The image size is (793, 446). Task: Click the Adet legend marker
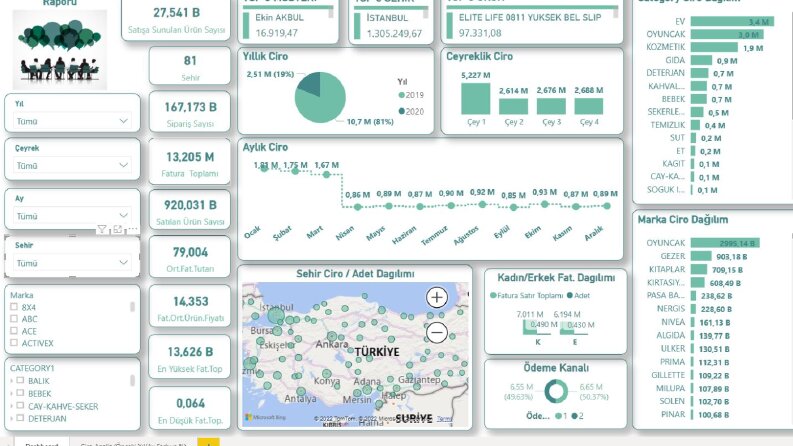[x=570, y=295]
